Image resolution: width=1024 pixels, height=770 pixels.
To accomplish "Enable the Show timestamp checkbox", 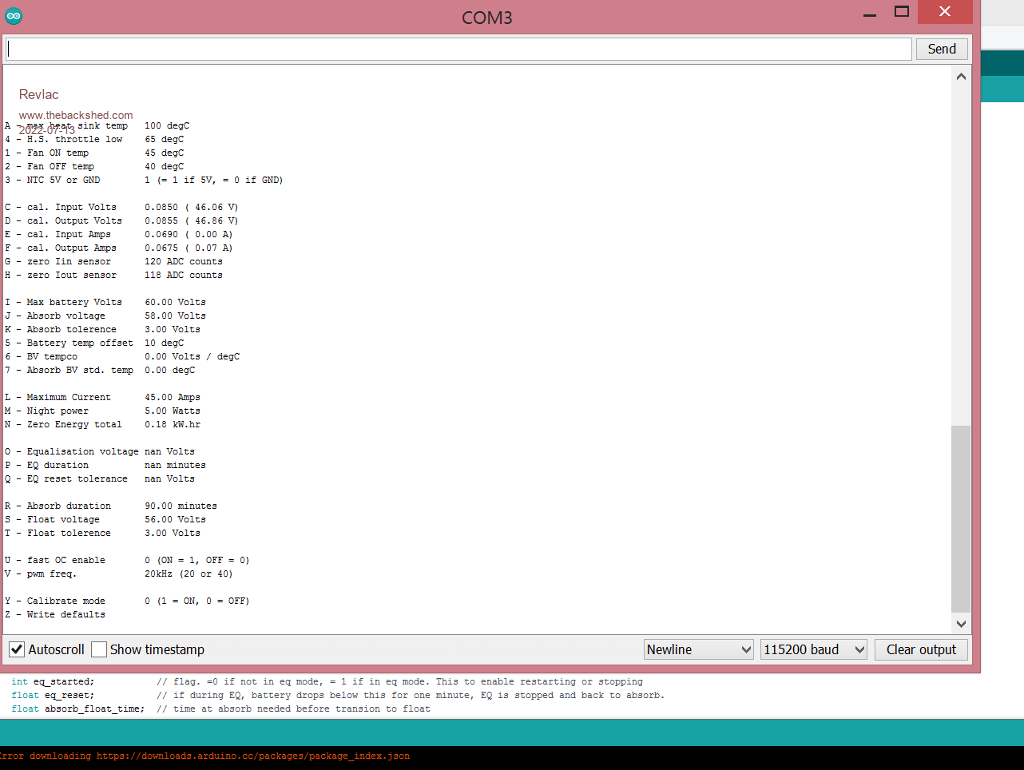I will pyautogui.click(x=99, y=650).
